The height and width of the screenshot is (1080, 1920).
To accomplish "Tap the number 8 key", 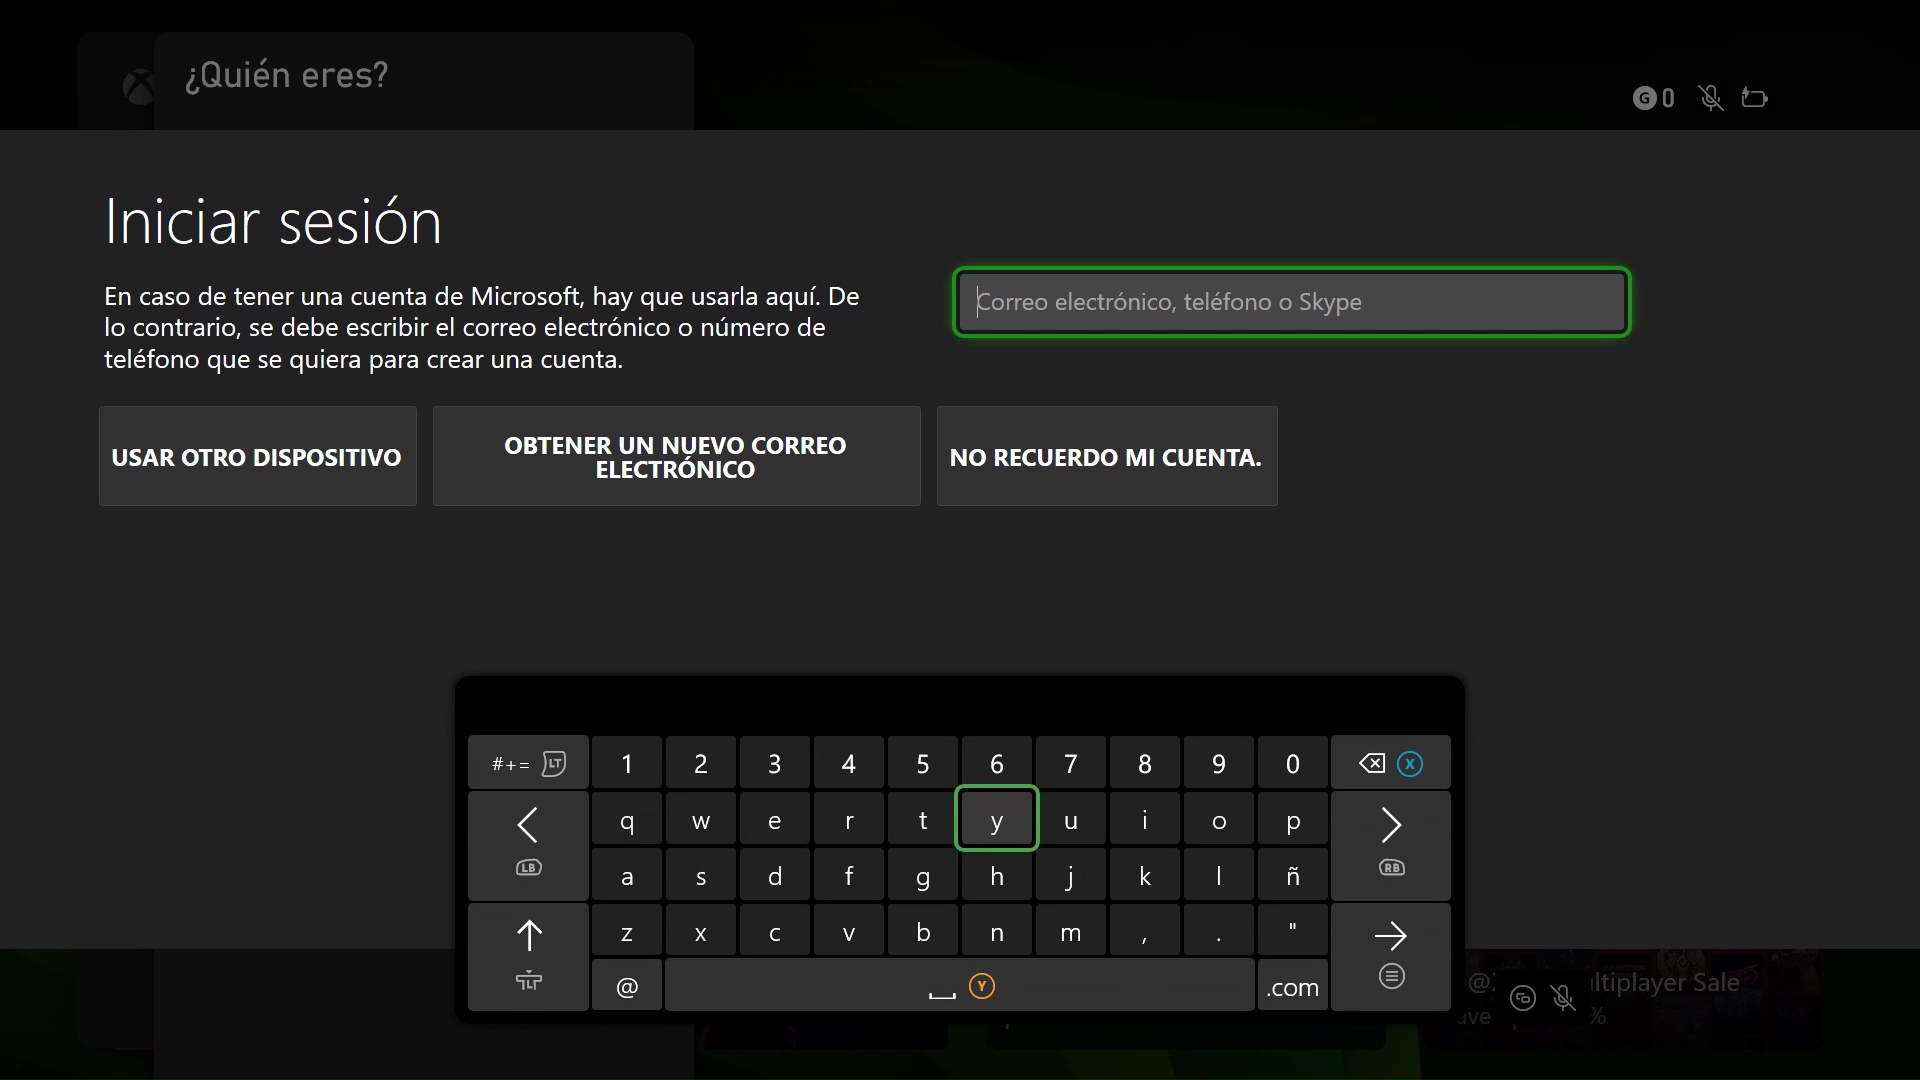I will coord(1145,764).
